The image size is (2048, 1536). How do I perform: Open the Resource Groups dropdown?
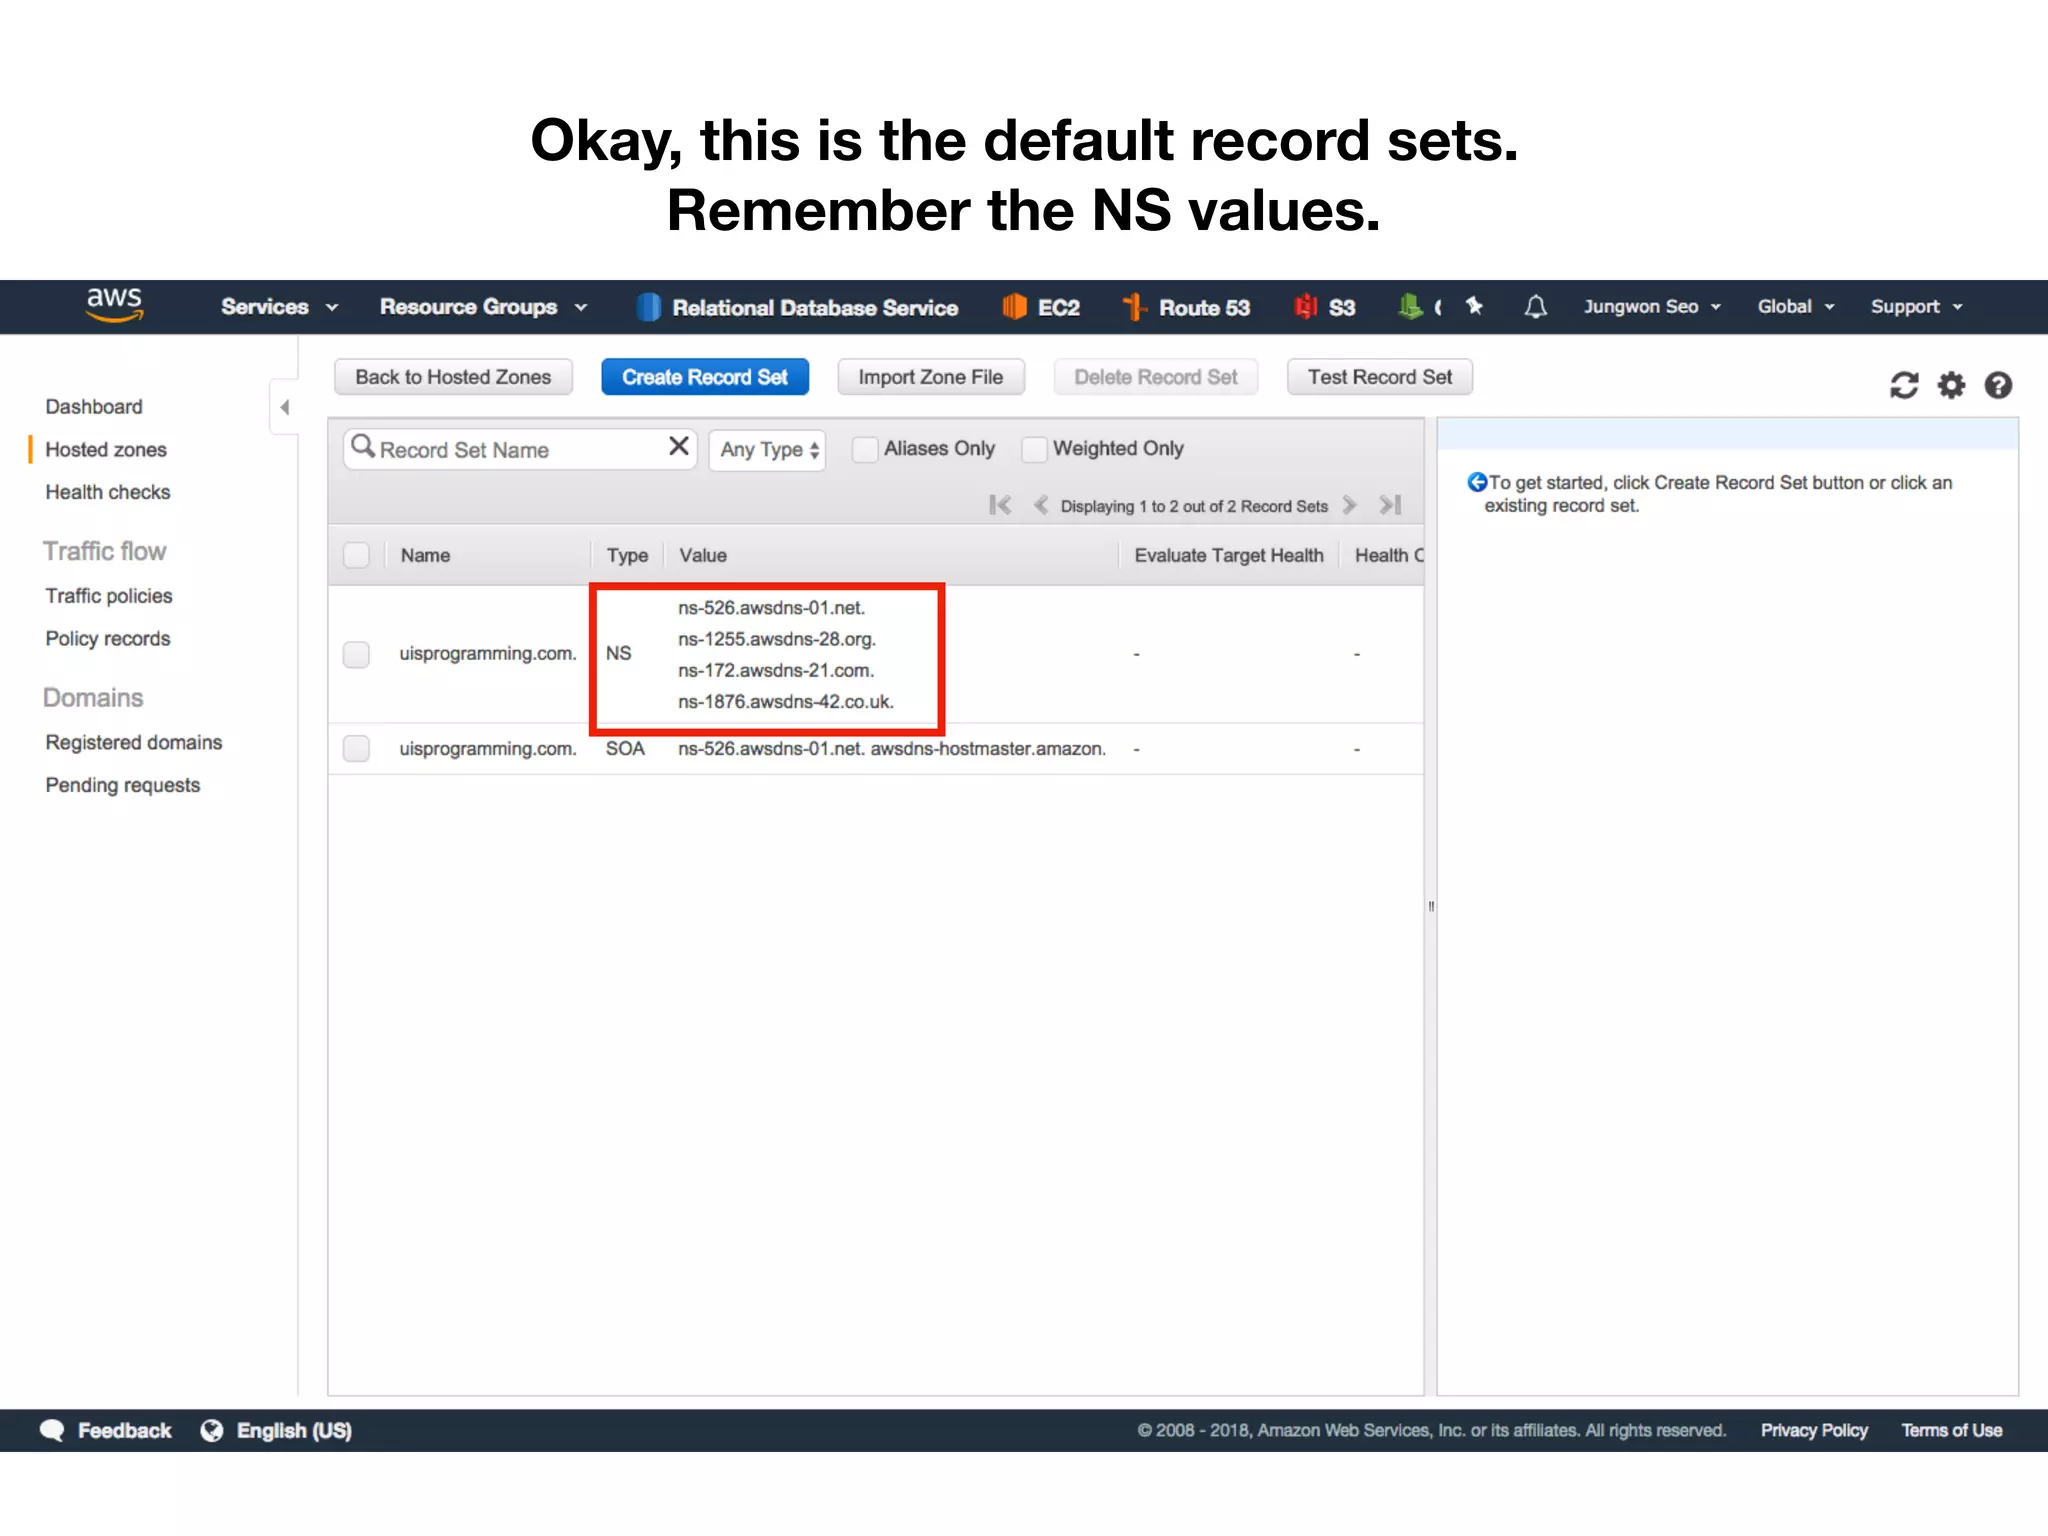pos(483,307)
